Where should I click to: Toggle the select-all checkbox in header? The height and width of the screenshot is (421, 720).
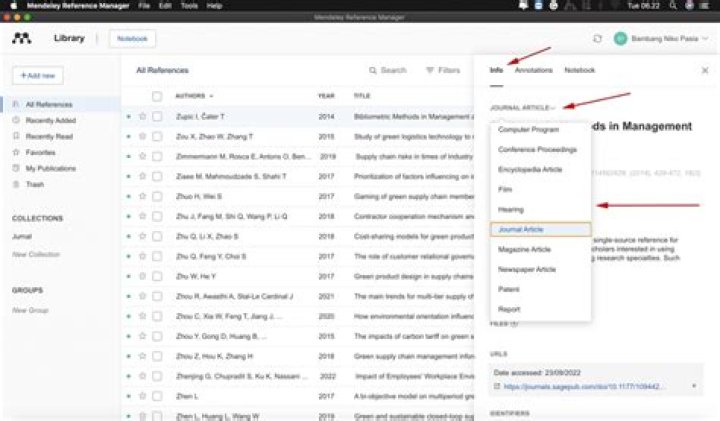[157, 96]
